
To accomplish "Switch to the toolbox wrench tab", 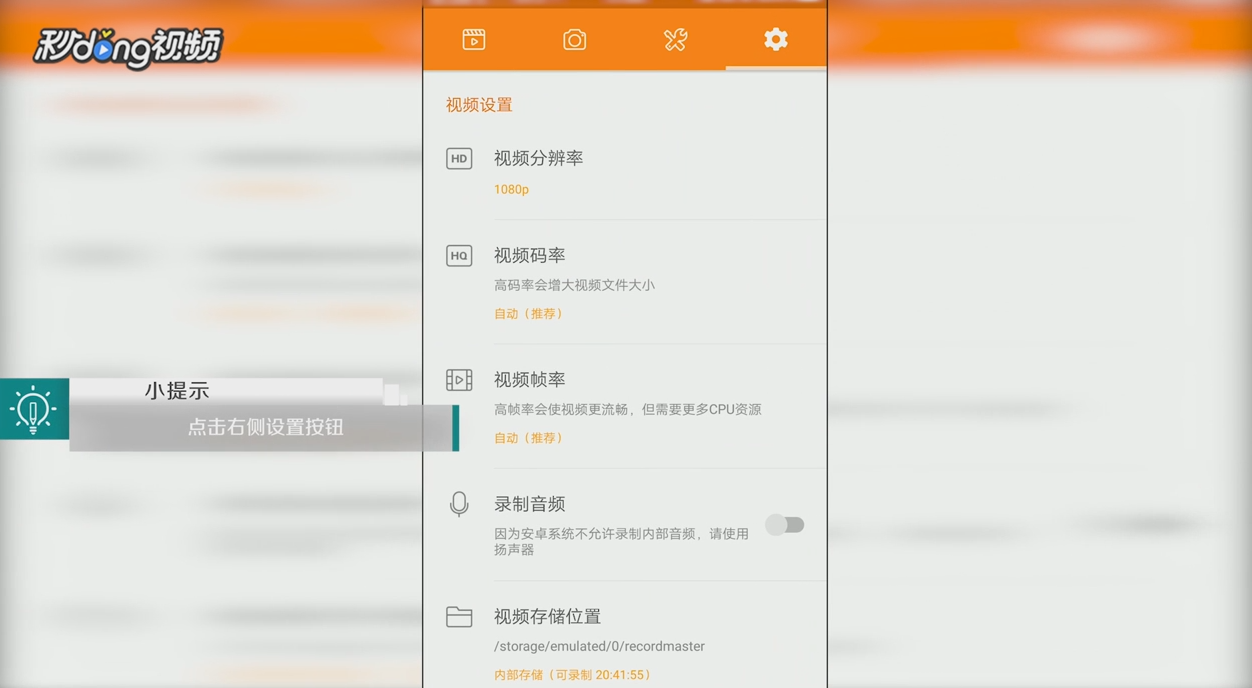I will click(674, 39).
